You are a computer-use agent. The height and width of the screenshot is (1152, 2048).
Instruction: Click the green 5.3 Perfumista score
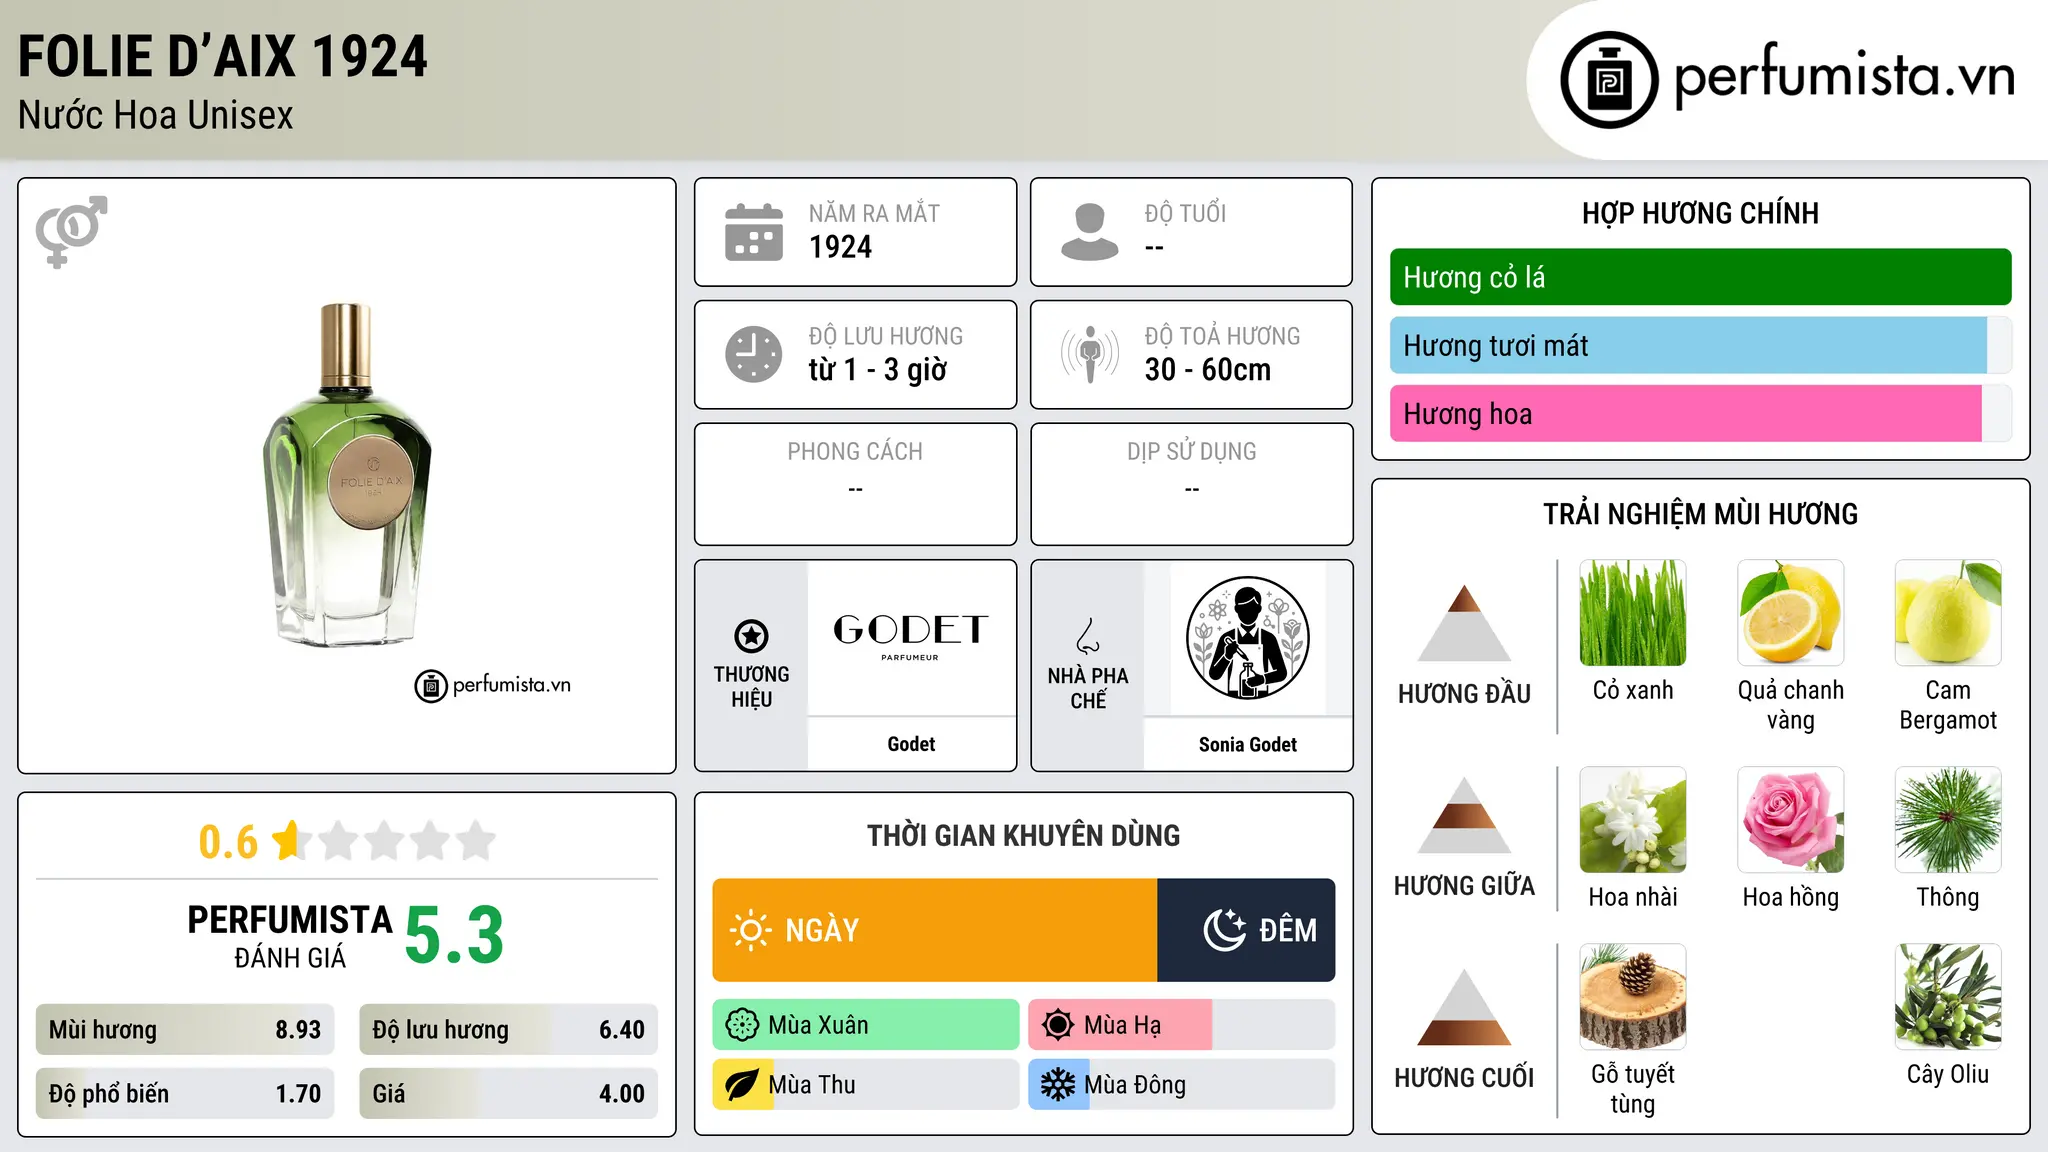point(454,936)
